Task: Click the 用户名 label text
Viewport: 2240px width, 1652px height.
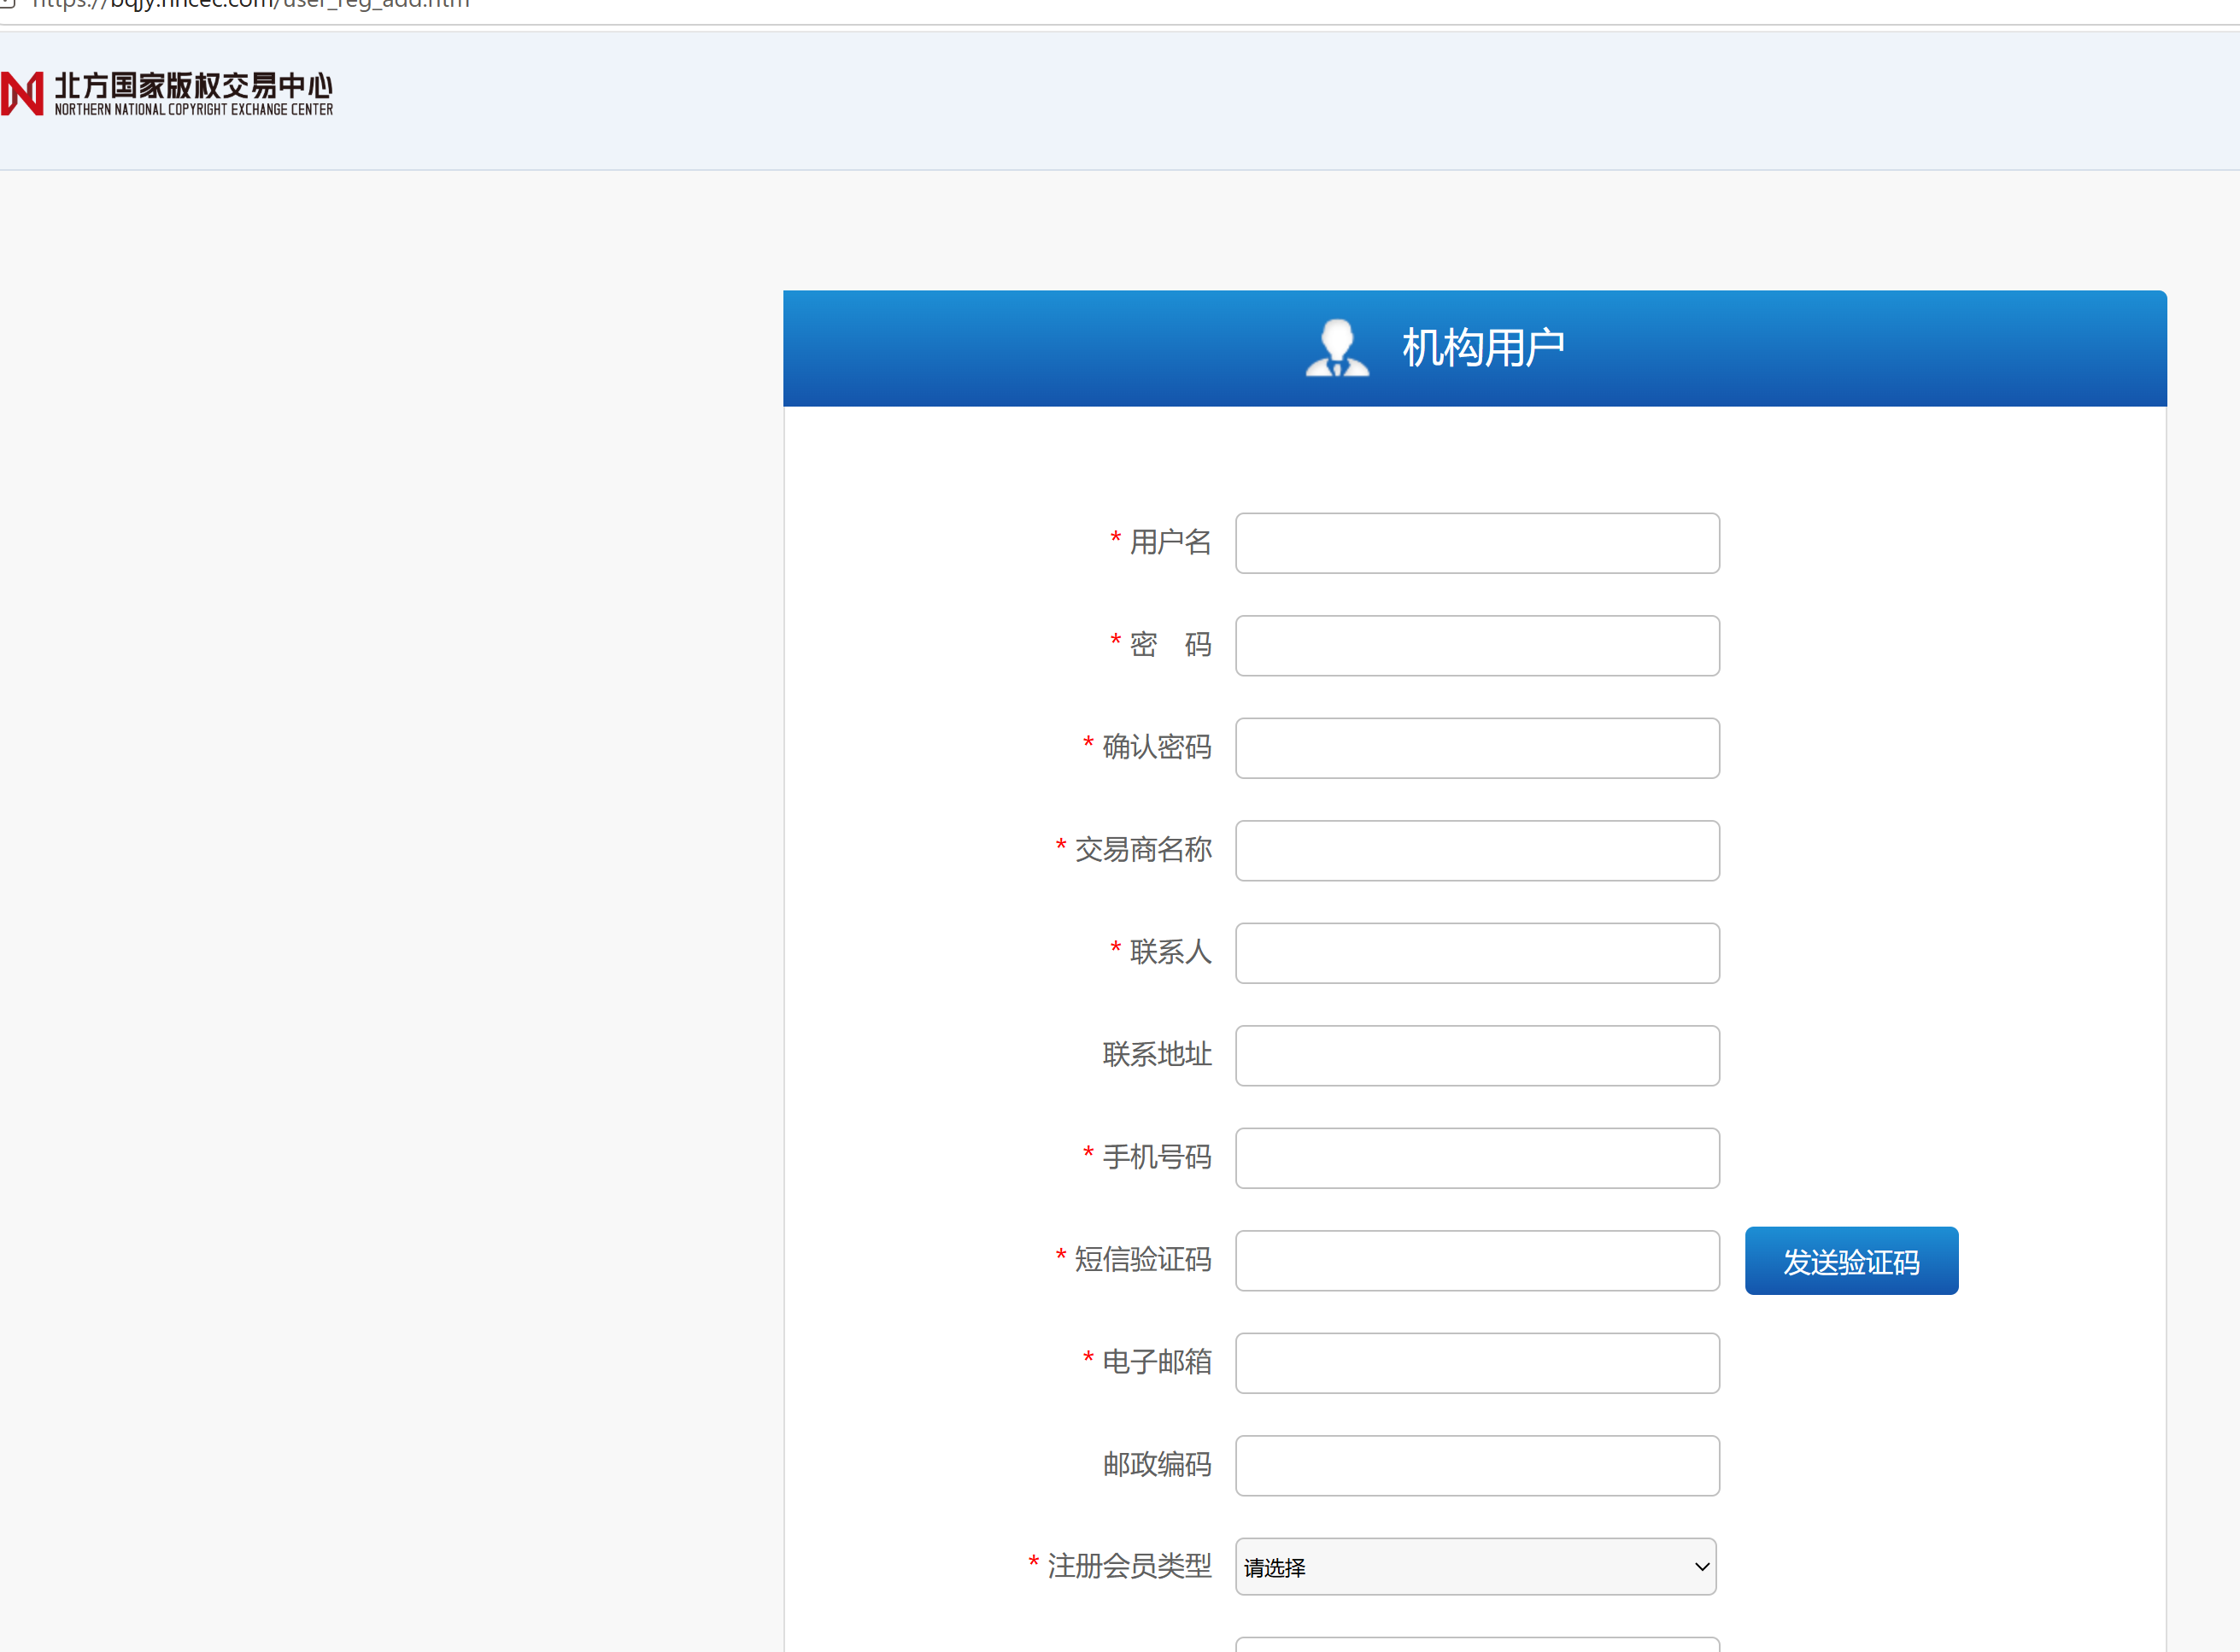Action: pos(1170,542)
